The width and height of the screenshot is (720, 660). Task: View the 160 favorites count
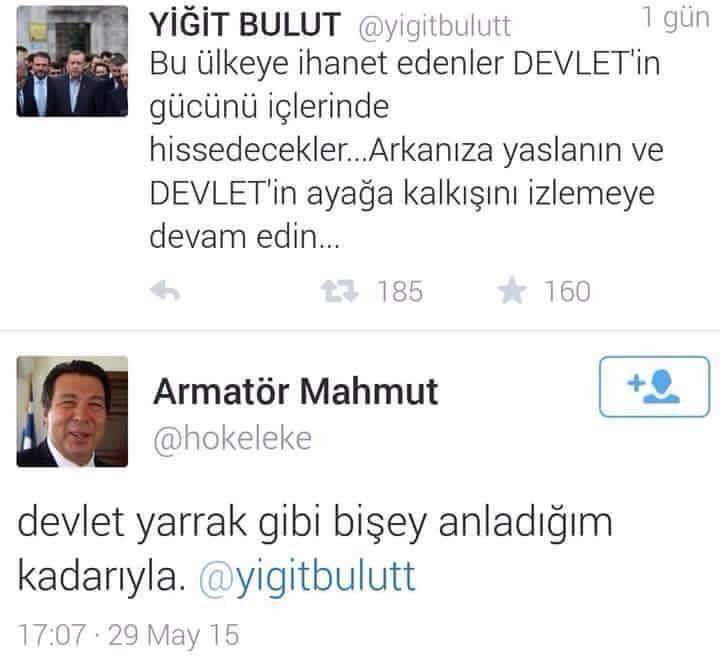[x=568, y=292]
